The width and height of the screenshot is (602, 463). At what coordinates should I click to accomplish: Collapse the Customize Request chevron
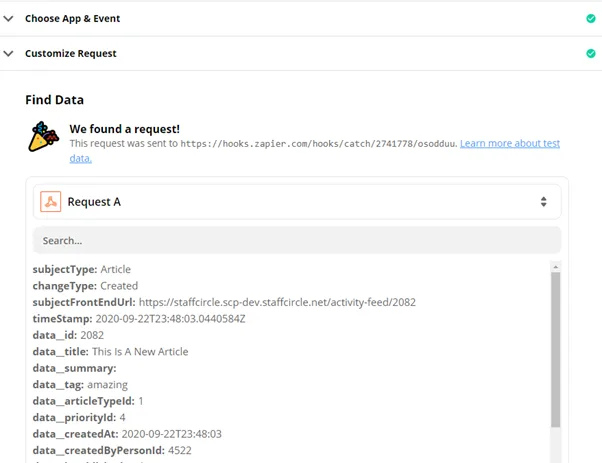8,53
